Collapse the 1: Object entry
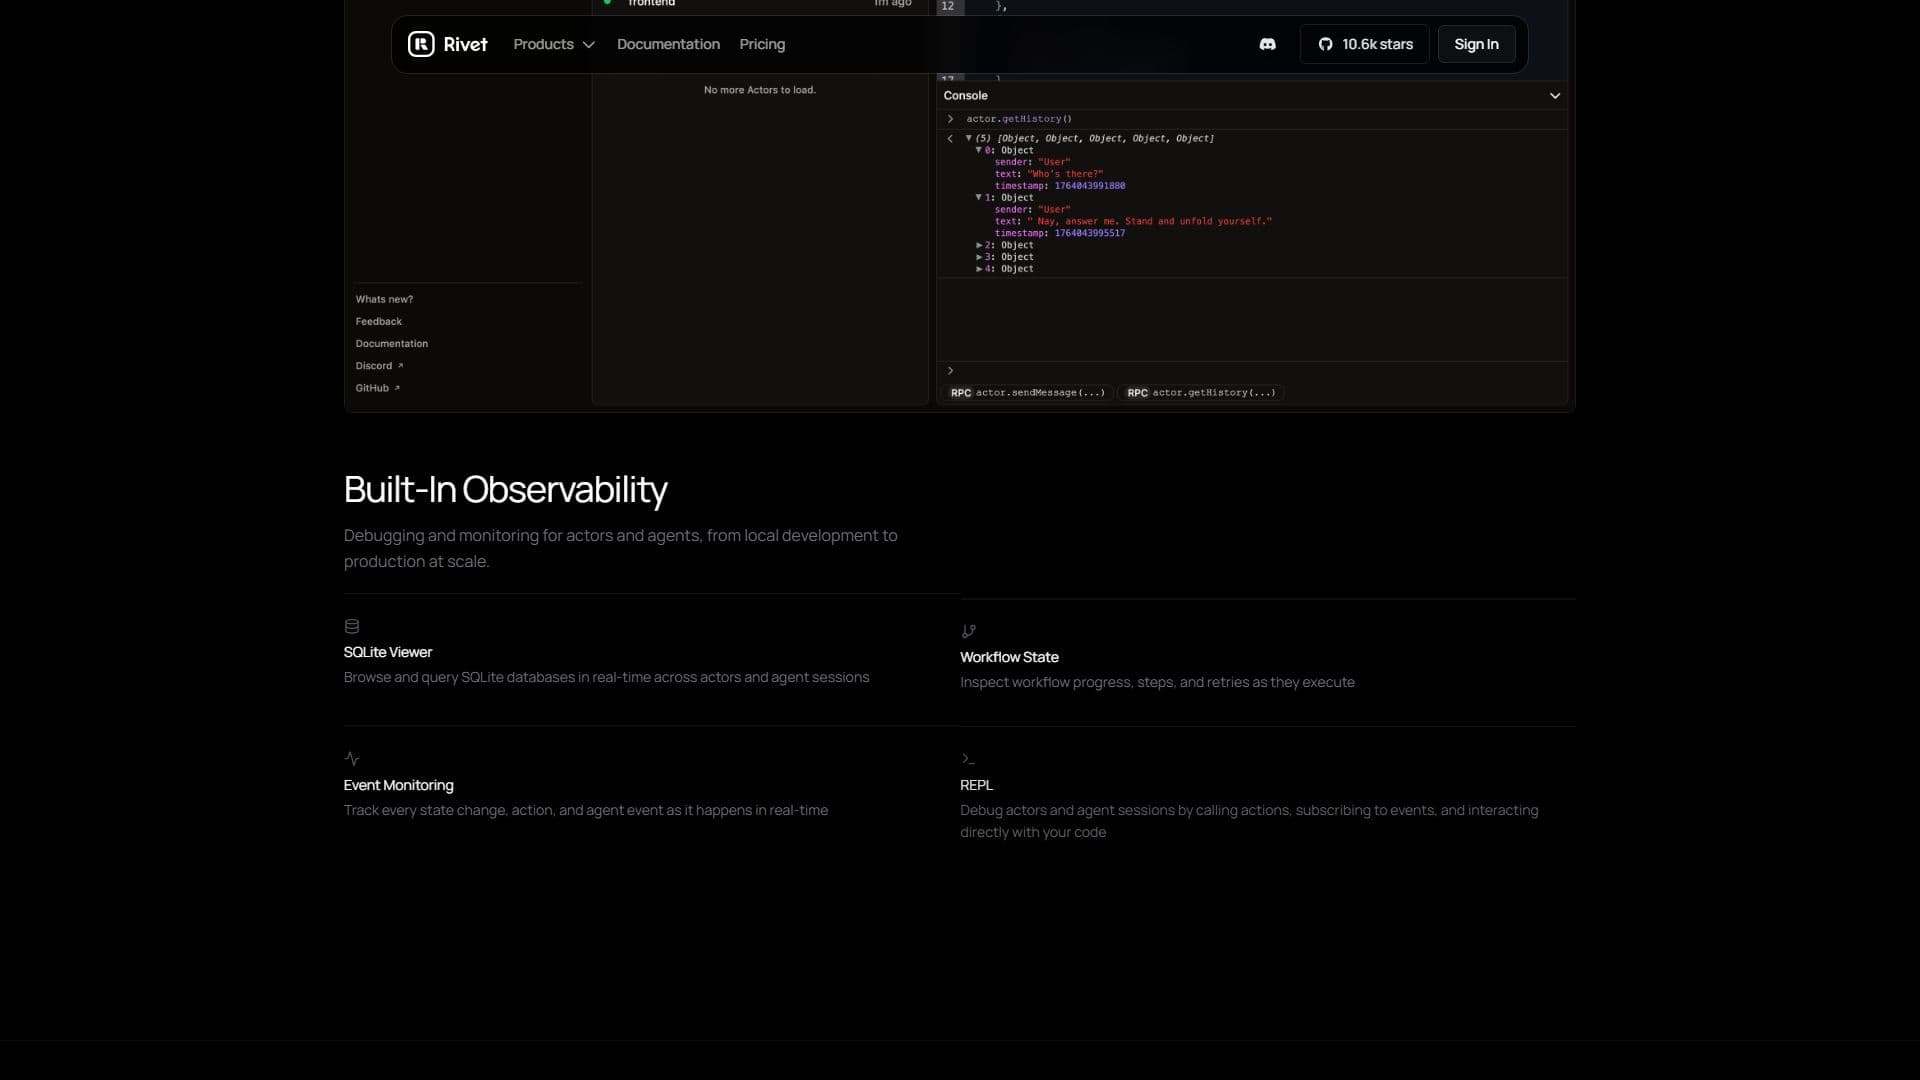Screen dimensions: 1920x1080 click(x=979, y=198)
